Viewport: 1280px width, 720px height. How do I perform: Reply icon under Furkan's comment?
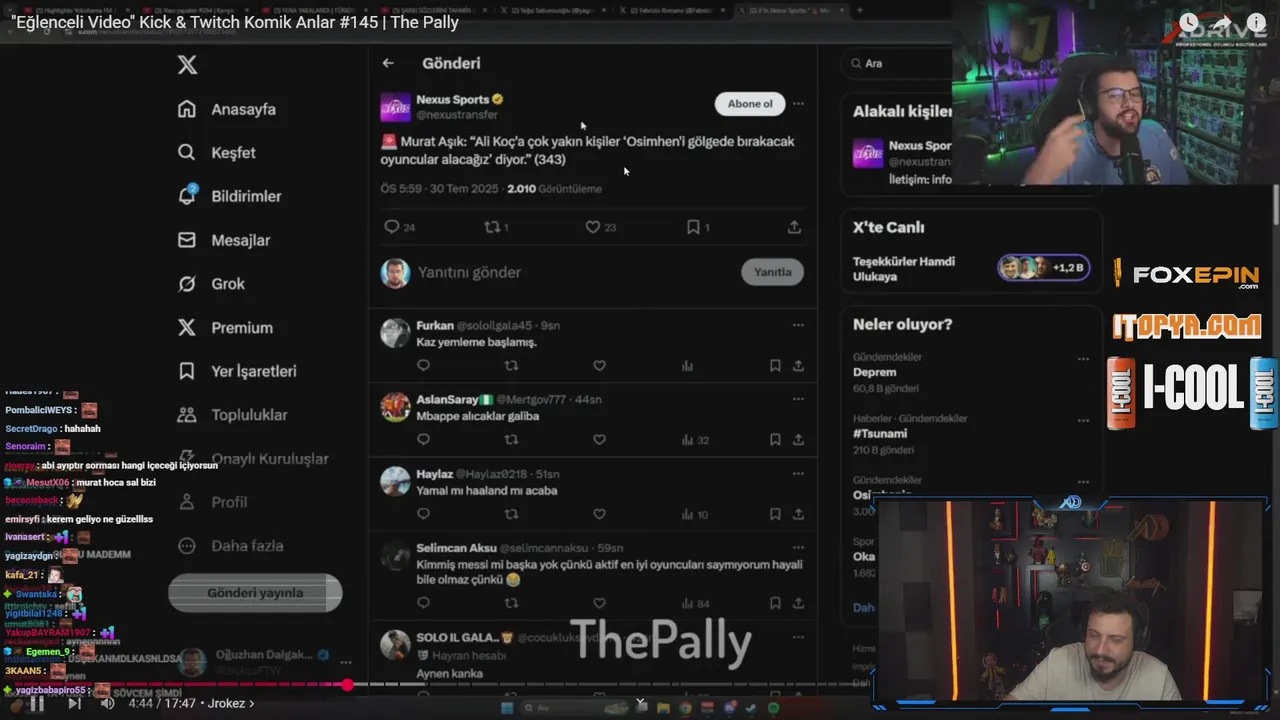pos(423,366)
